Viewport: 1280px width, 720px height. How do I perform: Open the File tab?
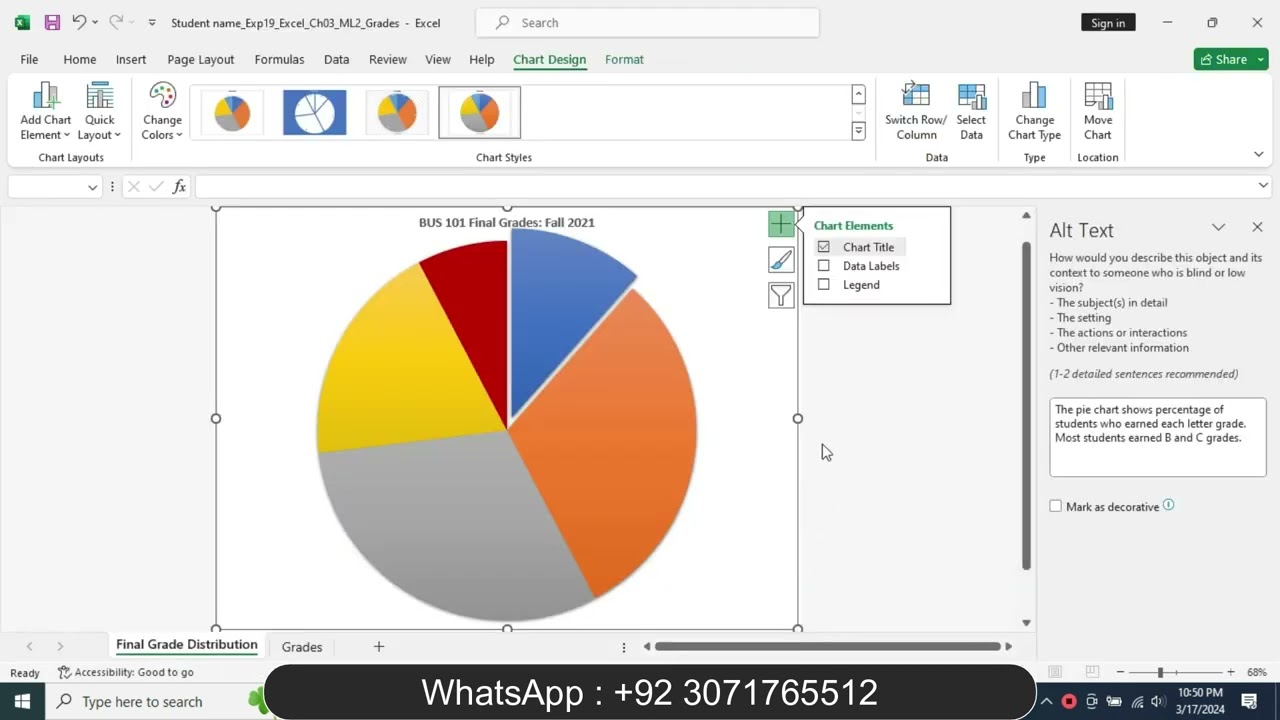pos(29,59)
